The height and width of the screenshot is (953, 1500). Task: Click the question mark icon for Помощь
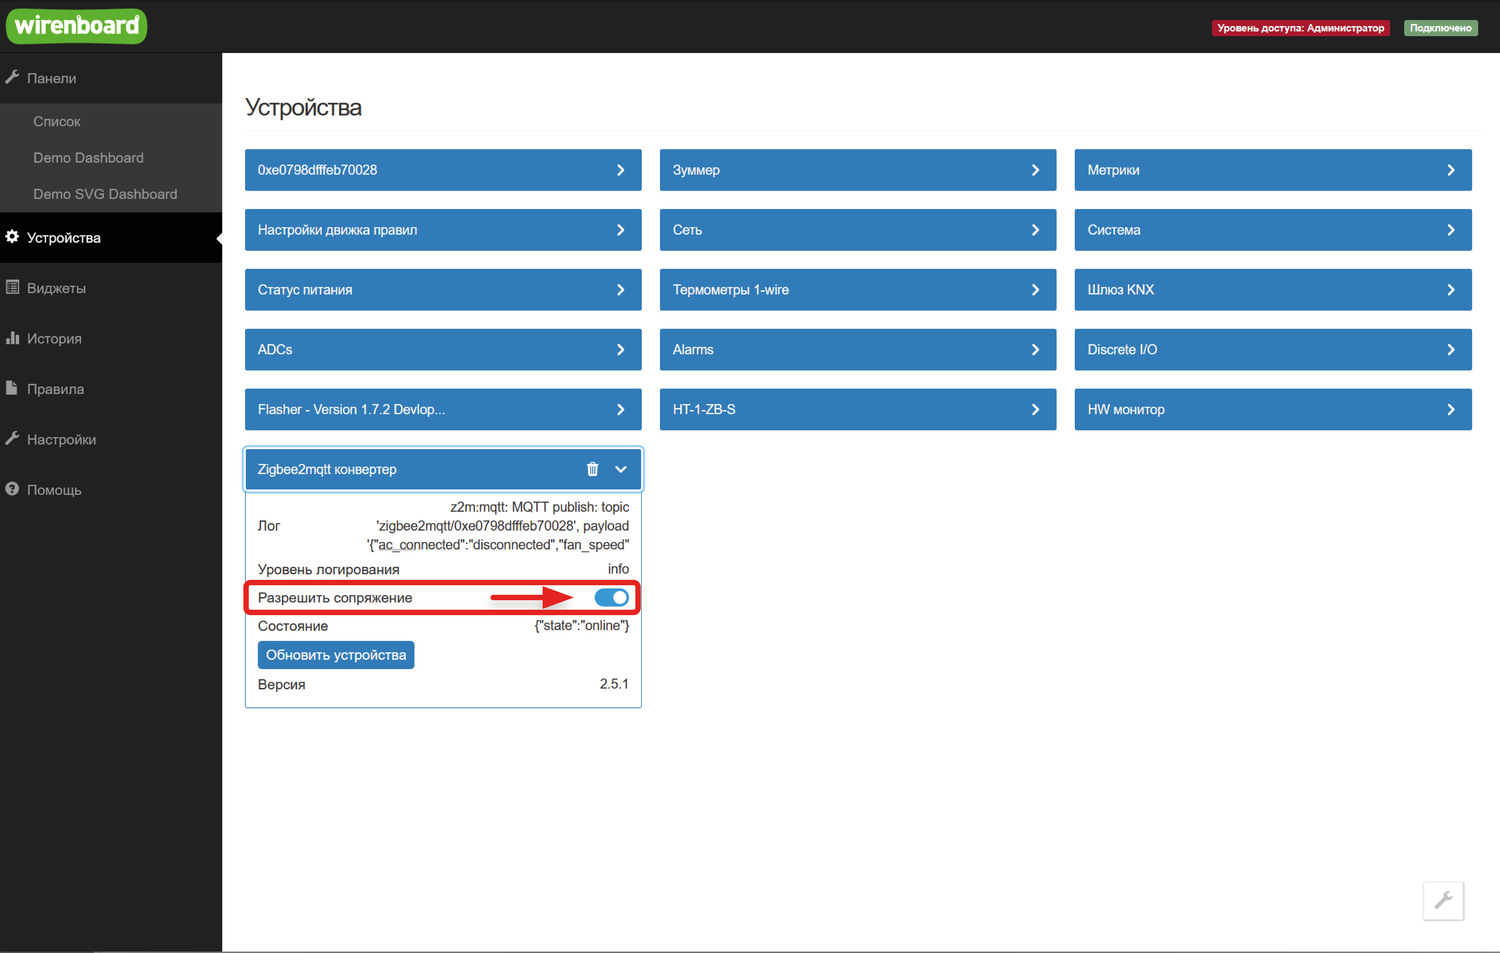(12, 489)
